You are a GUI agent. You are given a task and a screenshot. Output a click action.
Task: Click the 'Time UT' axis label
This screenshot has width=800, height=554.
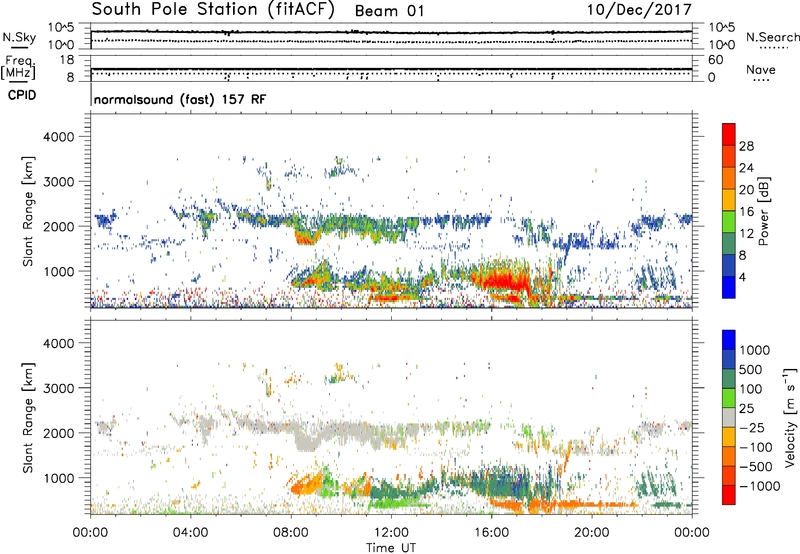pyautogui.click(x=391, y=548)
